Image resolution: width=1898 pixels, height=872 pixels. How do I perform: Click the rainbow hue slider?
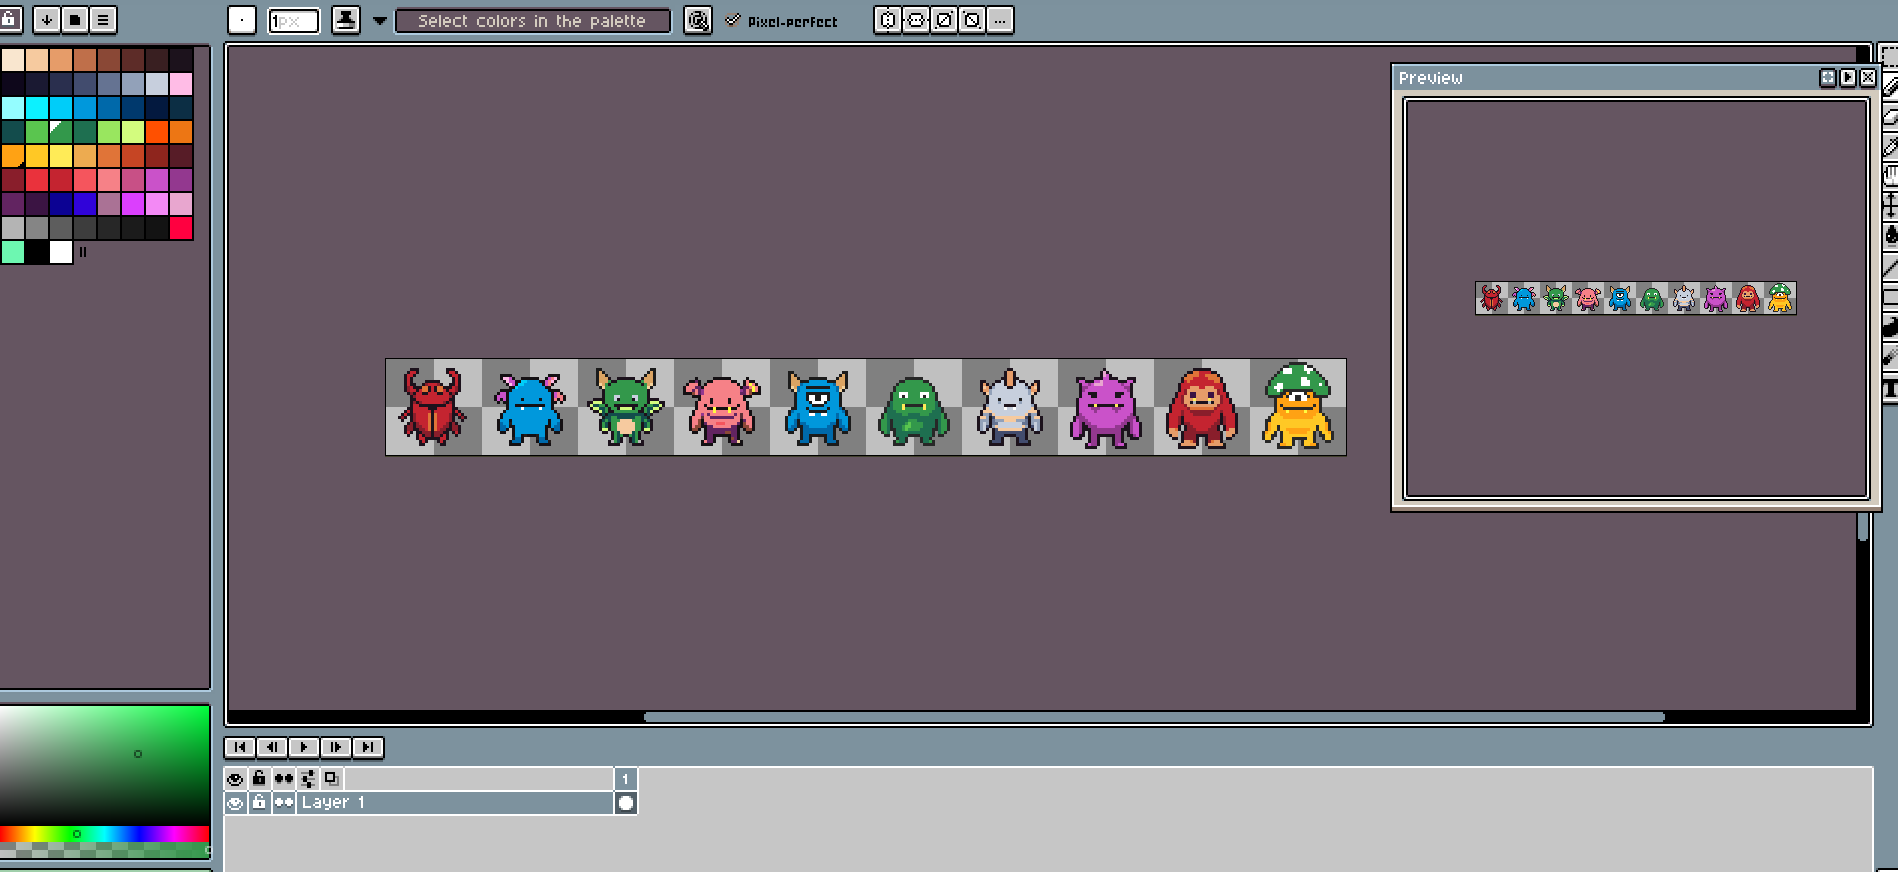(x=105, y=834)
